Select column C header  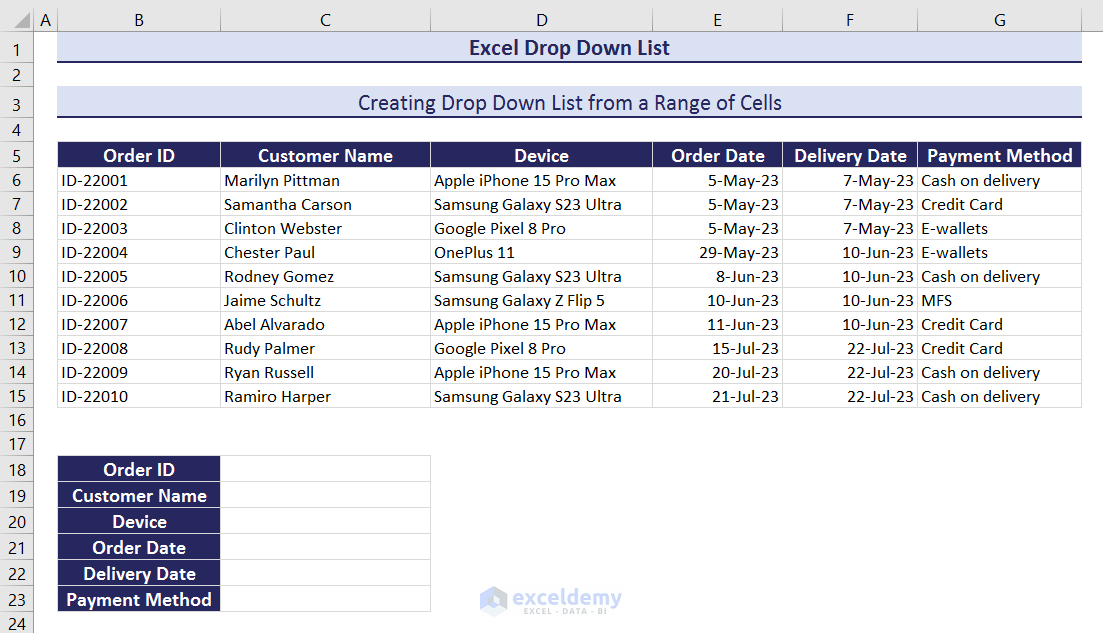(x=325, y=20)
